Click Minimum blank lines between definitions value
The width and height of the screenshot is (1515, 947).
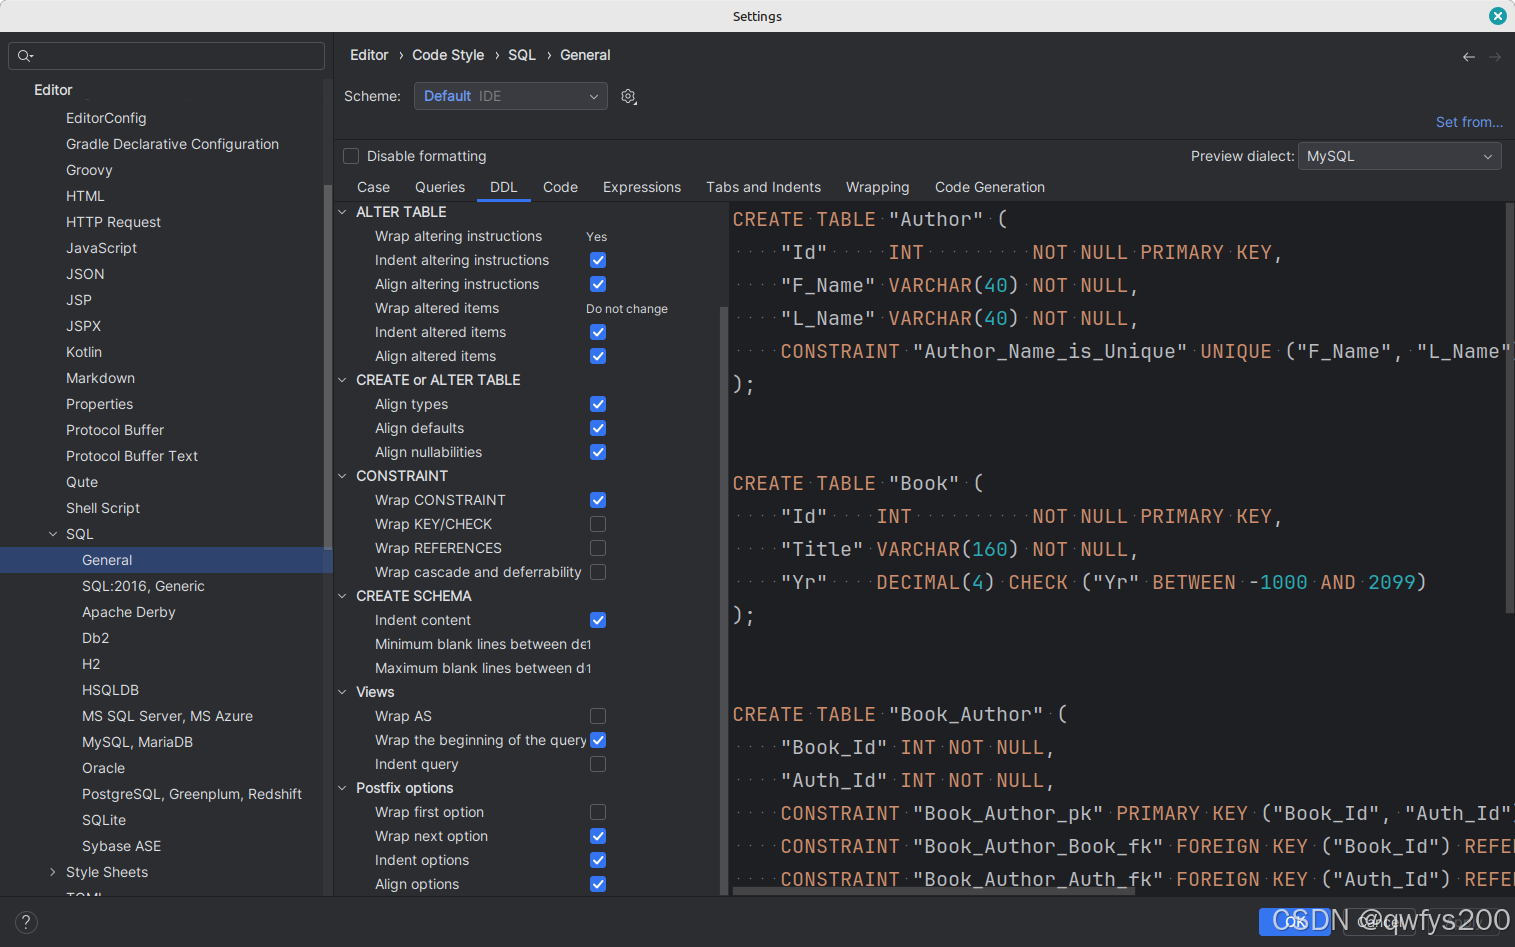[590, 644]
